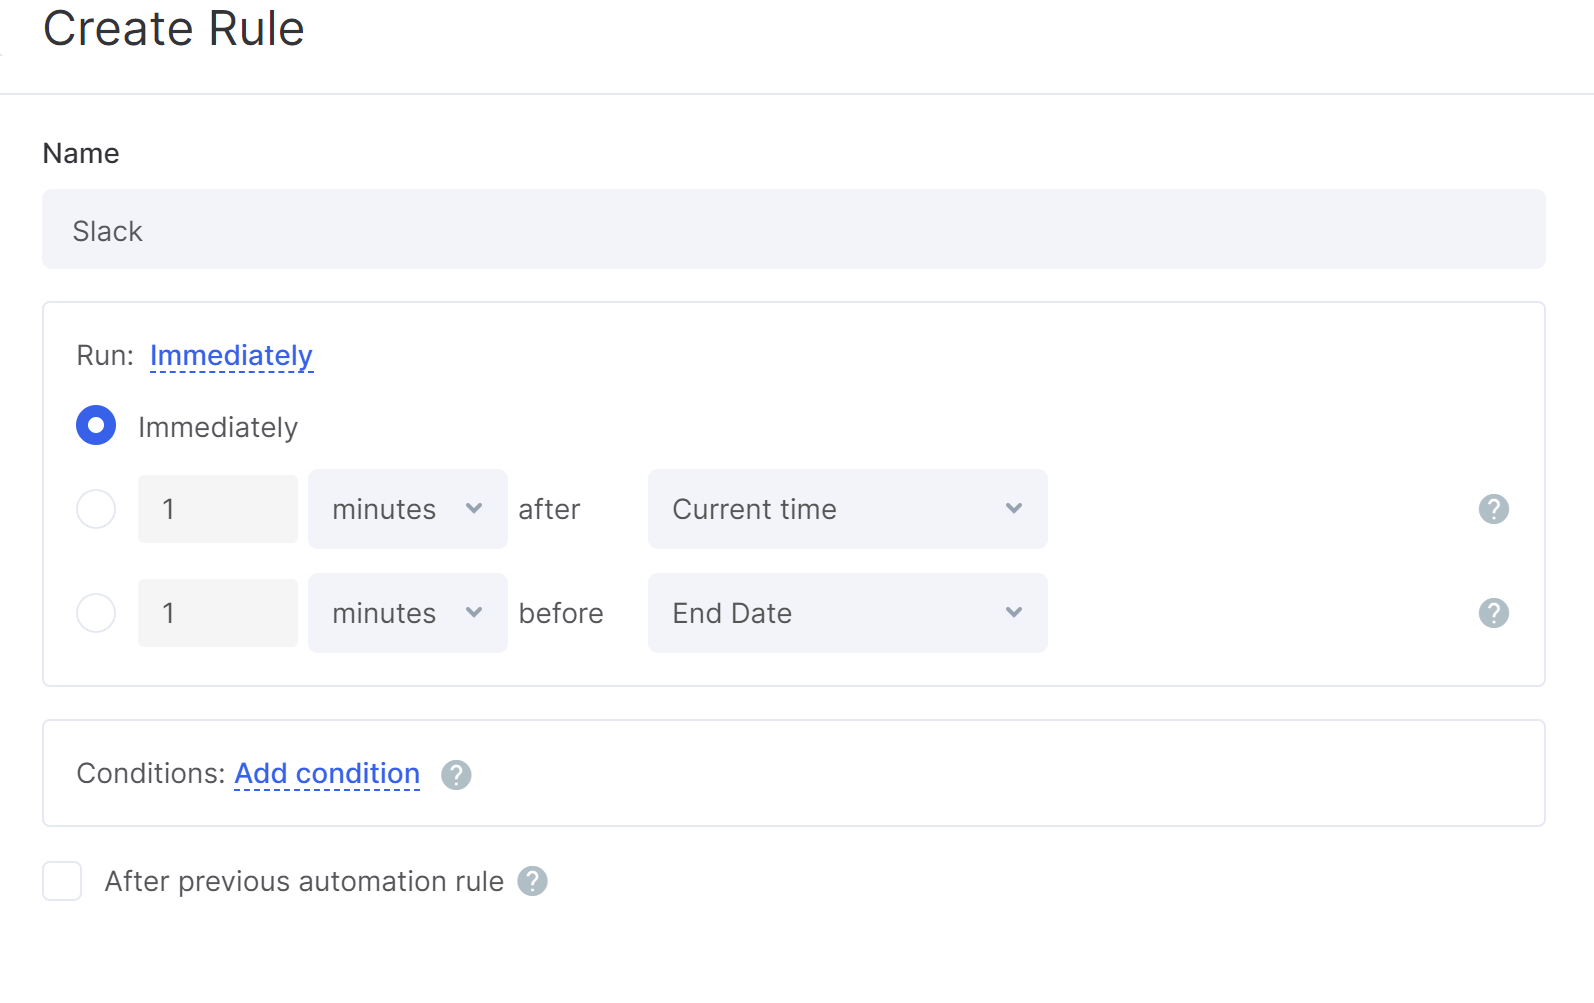Click the number field in the 'after' row

[218, 509]
